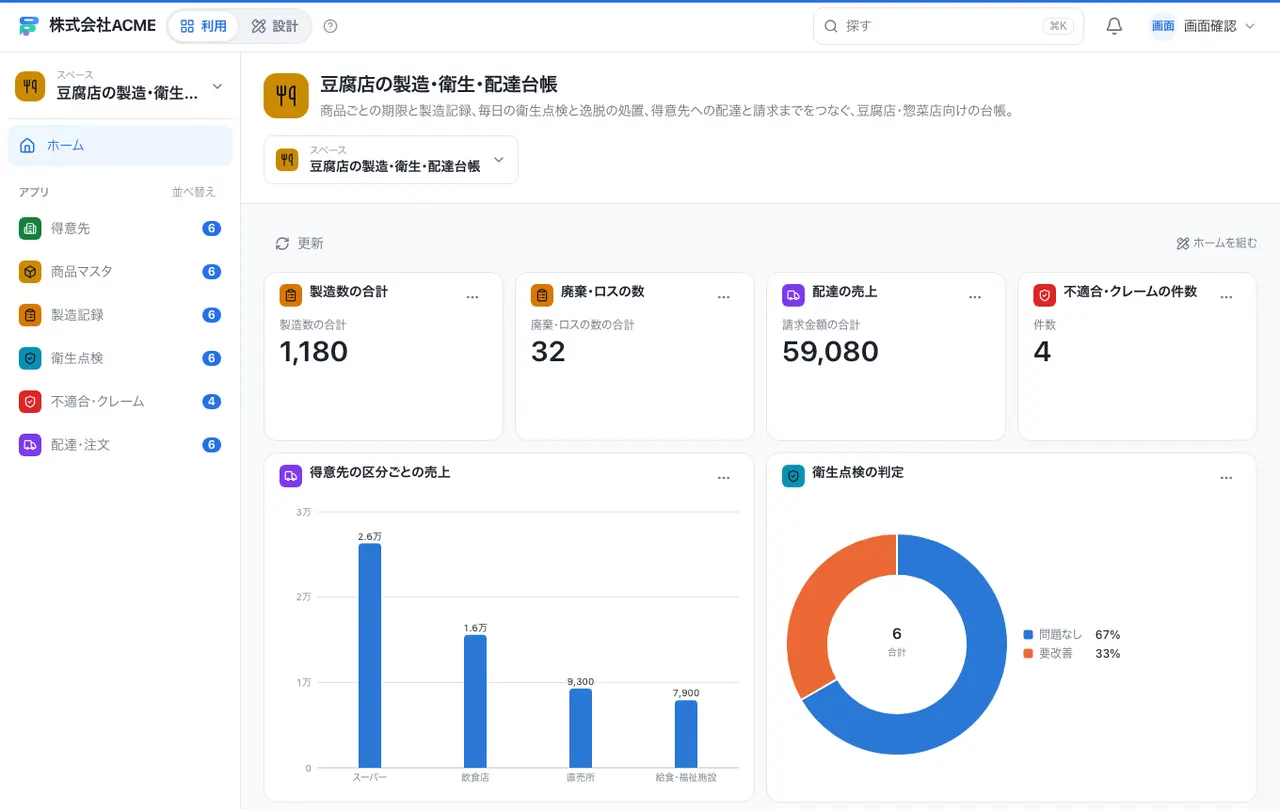The image size is (1280, 809).
Task: Click the 廃棄・ロスの数 card icon
Action: [542, 295]
